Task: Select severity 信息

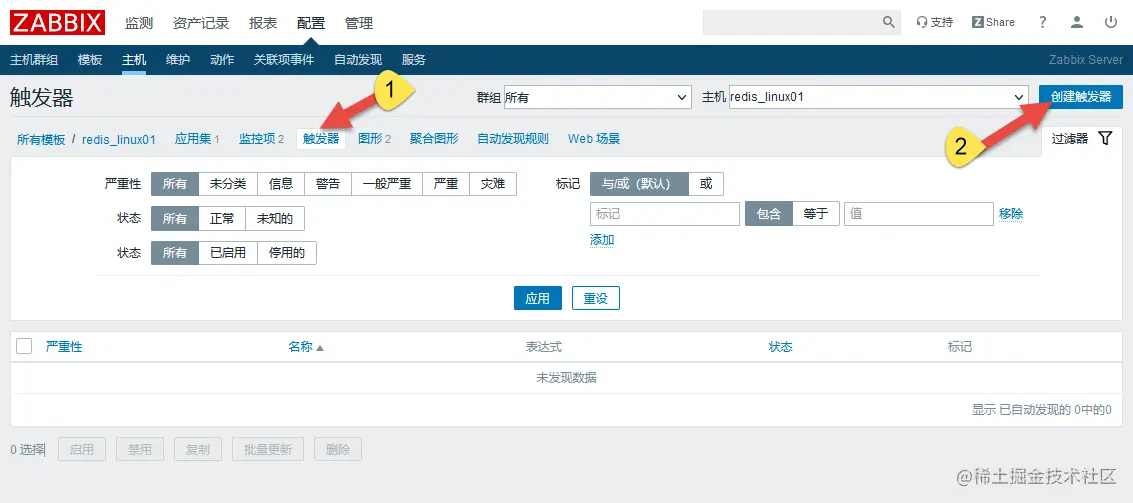Action: (280, 184)
